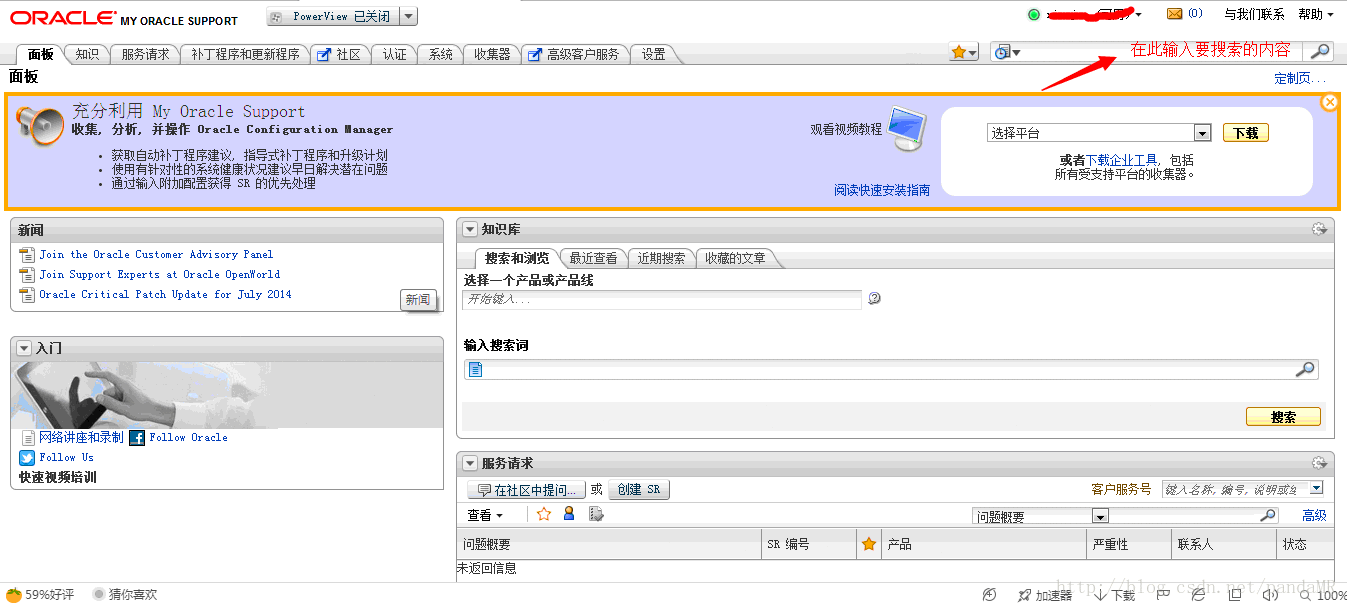The width and height of the screenshot is (1347, 607).
Task: Click document icon in knowledge search box
Action: (476, 369)
